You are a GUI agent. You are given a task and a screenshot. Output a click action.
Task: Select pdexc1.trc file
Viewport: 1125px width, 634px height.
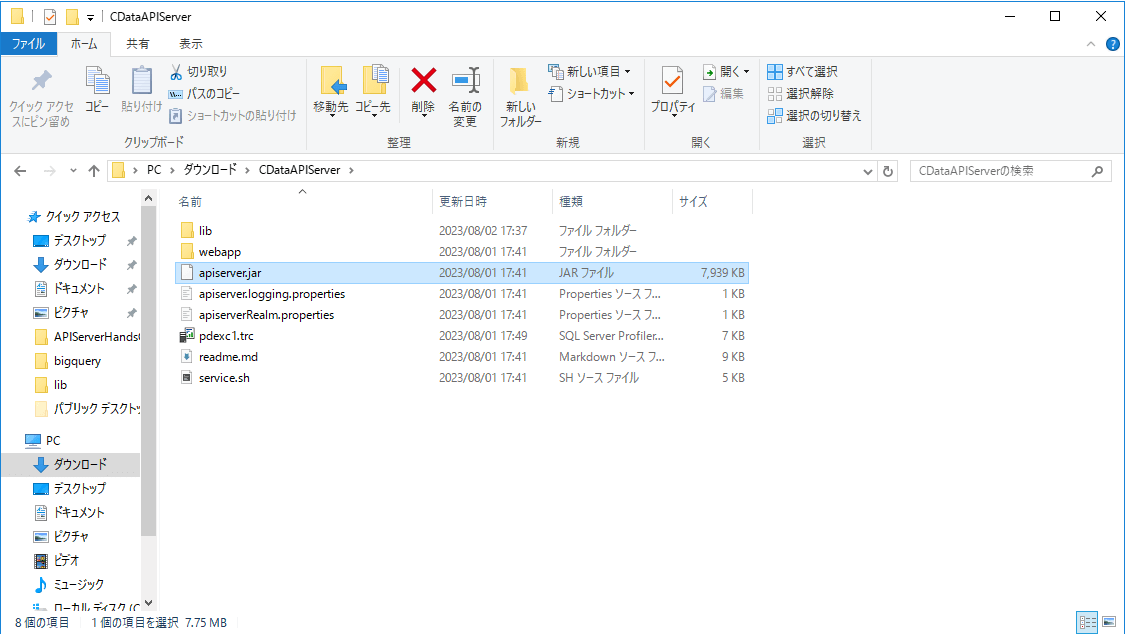462,336
